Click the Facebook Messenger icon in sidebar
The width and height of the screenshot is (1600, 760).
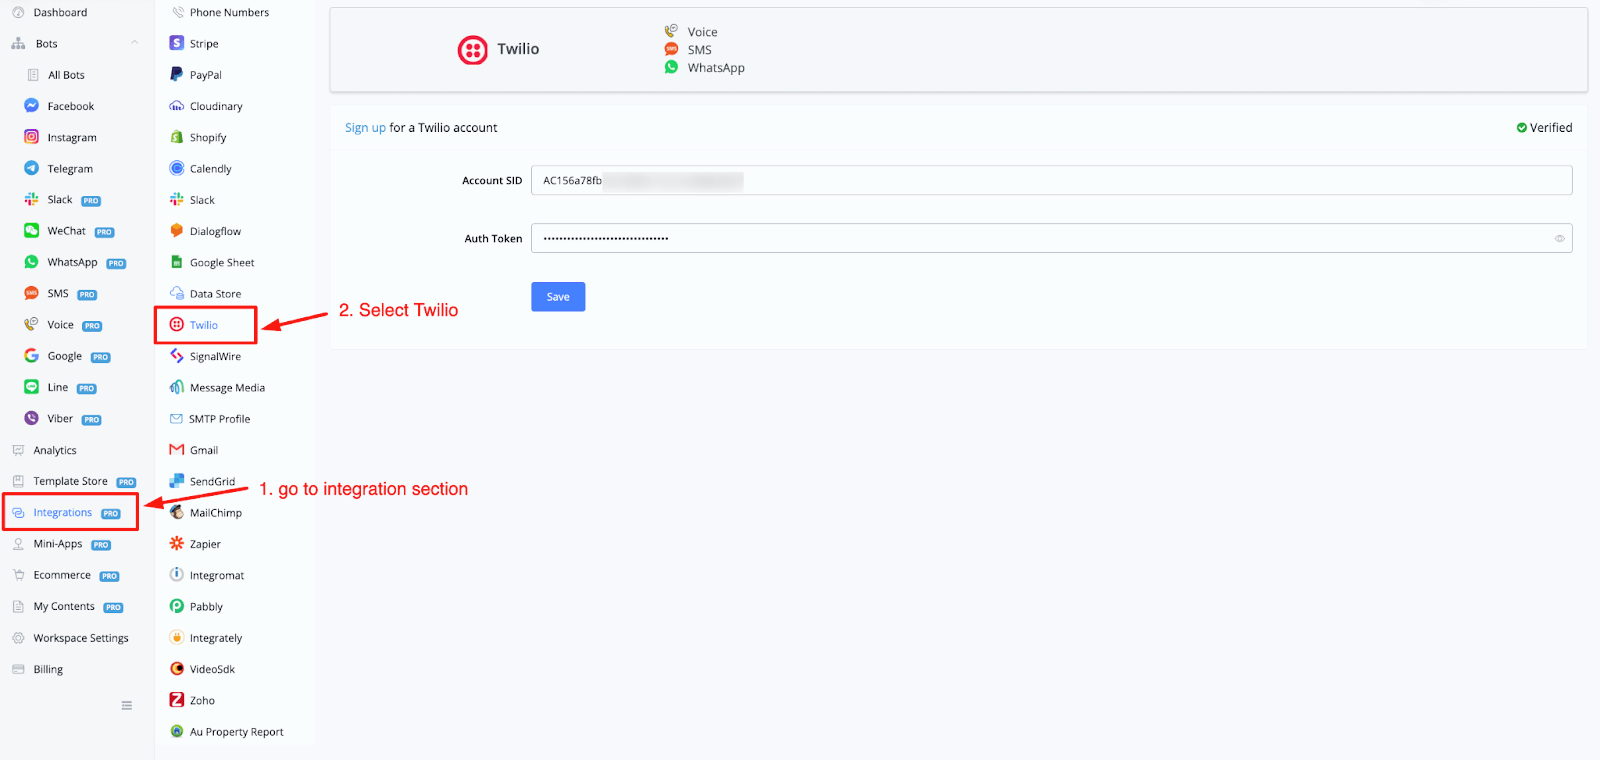(31, 105)
